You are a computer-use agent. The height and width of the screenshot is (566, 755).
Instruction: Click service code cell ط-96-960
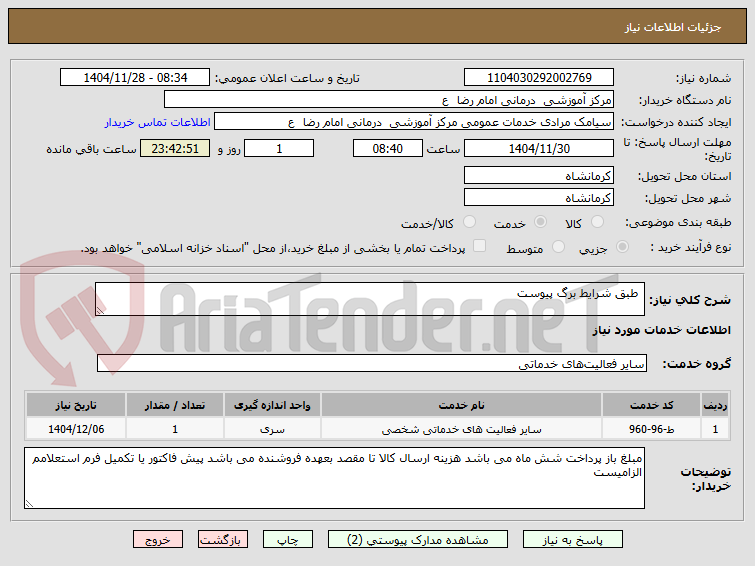coord(651,429)
